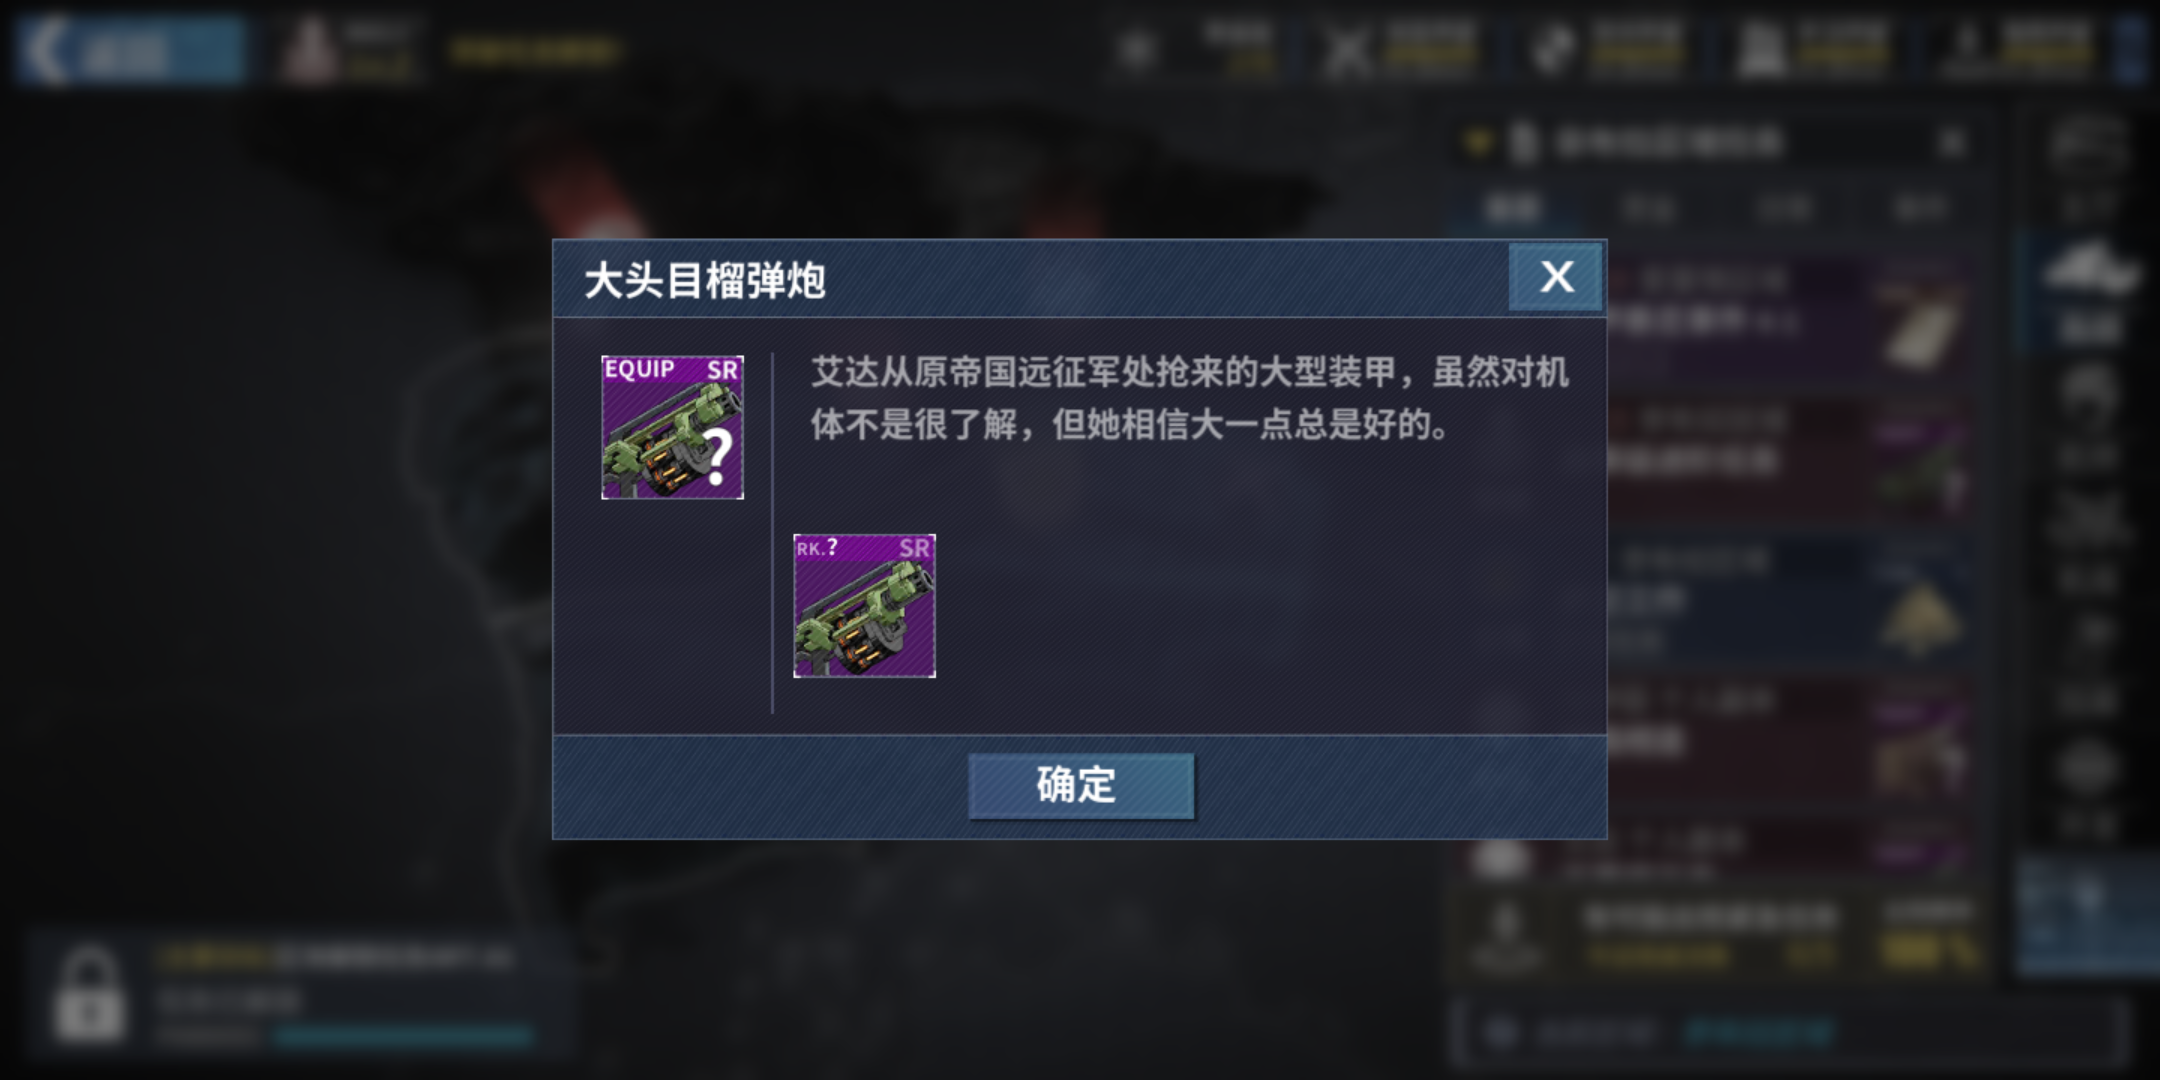The width and height of the screenshot is (2160, 1080).
Task: Click the round icon in lower right sidebar
Action: pyautogui.click(x=2087, y=768)
